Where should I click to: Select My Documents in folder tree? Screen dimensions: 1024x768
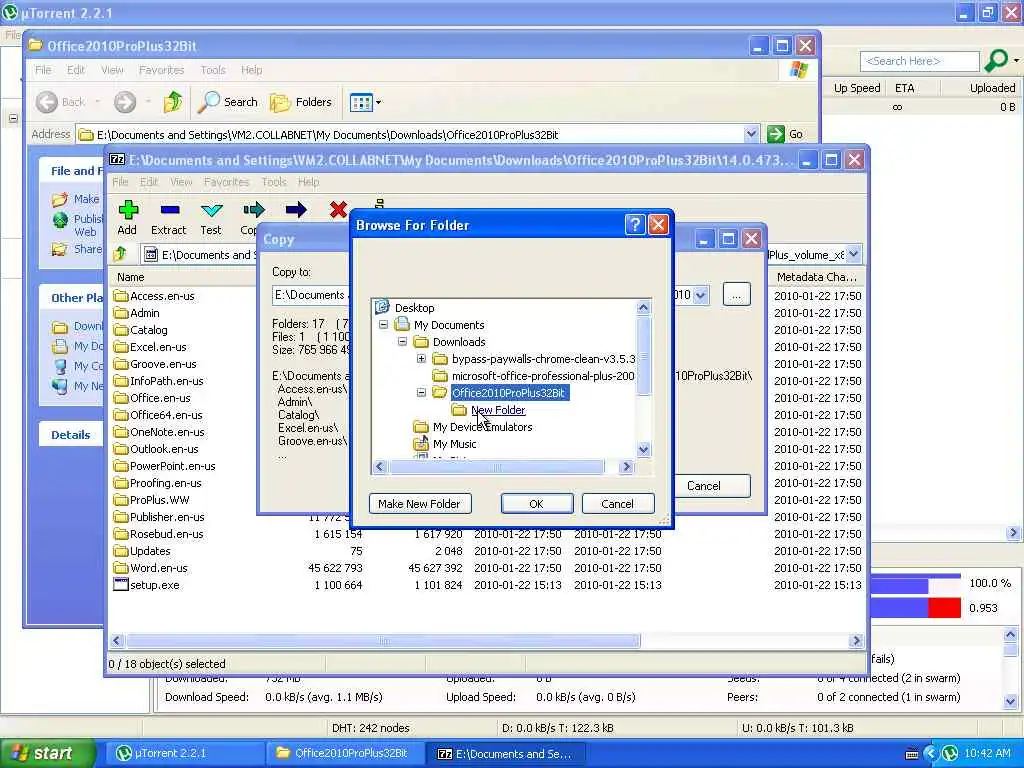[449, 325]
